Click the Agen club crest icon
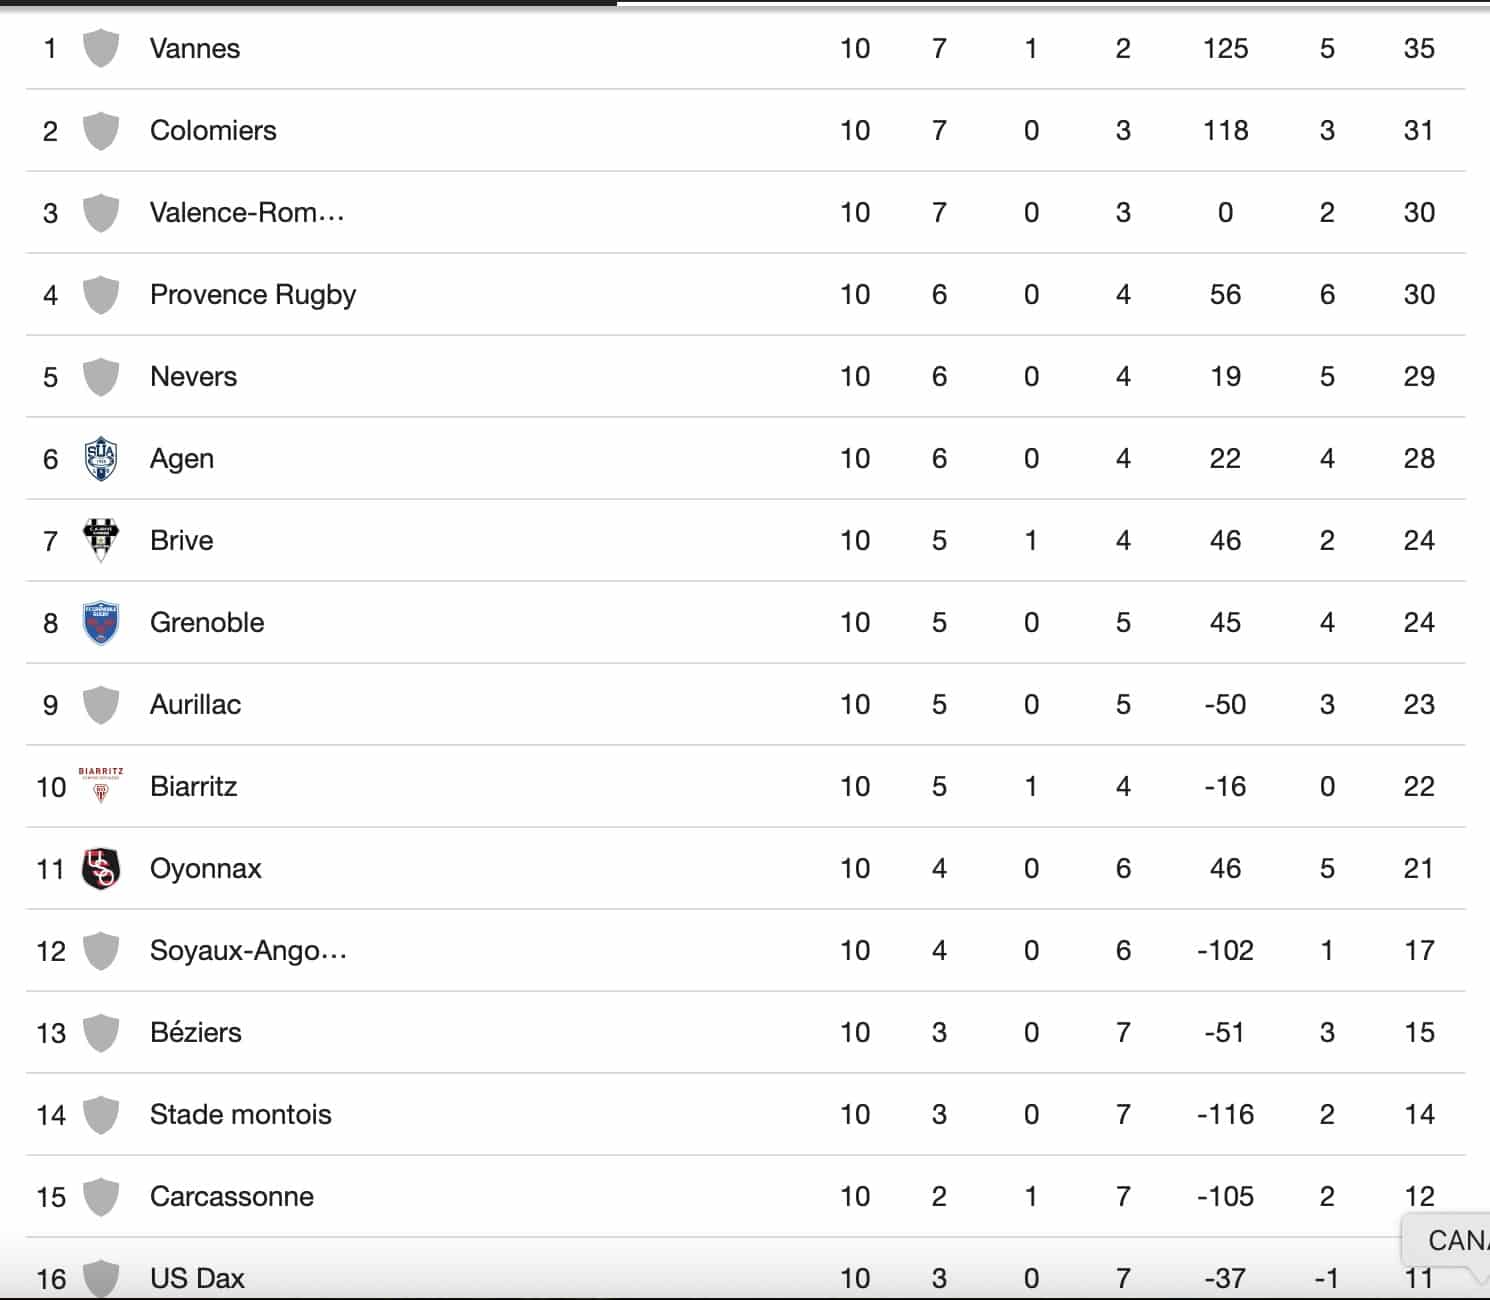 coord(100,459)
